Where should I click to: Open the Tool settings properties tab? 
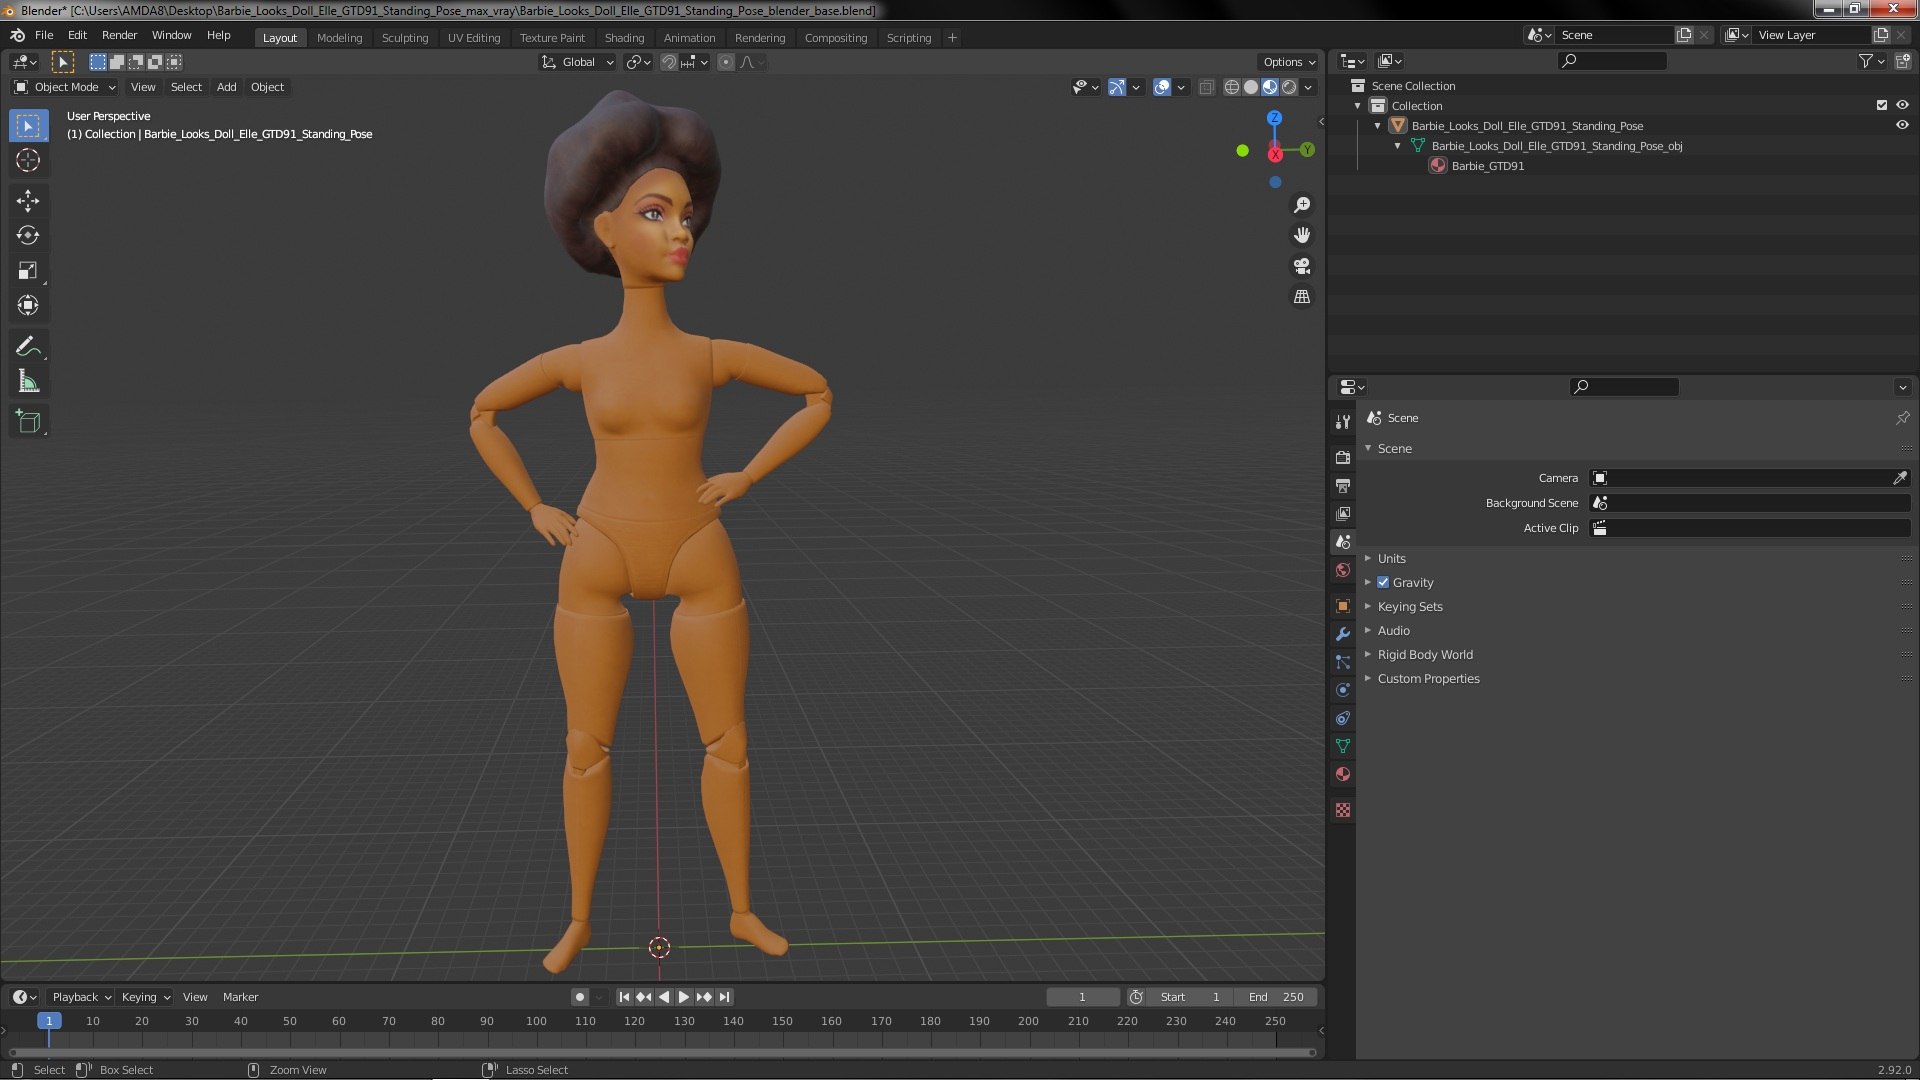tap(1343, 422)
